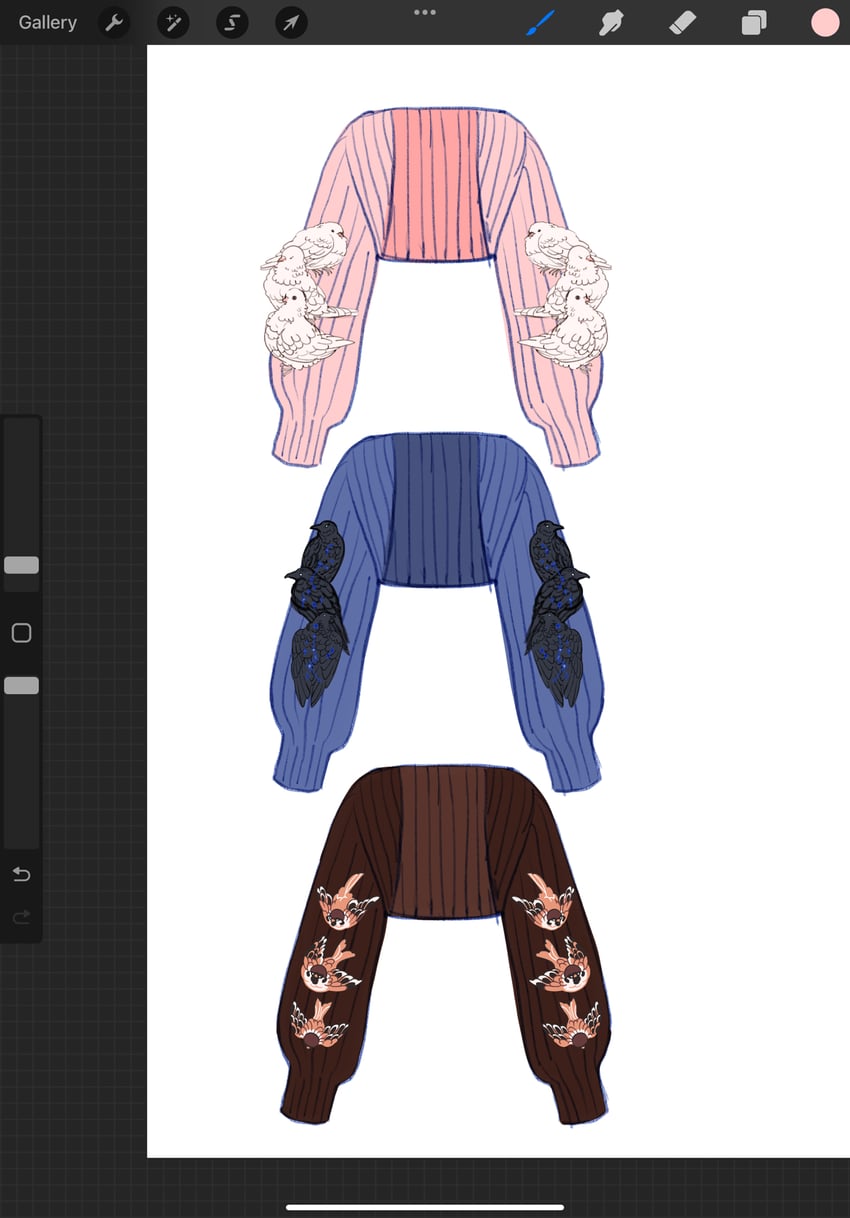Tap the square Modify eyedropper button
This screenshot has width=850, height=1218.
click(21, 633)
